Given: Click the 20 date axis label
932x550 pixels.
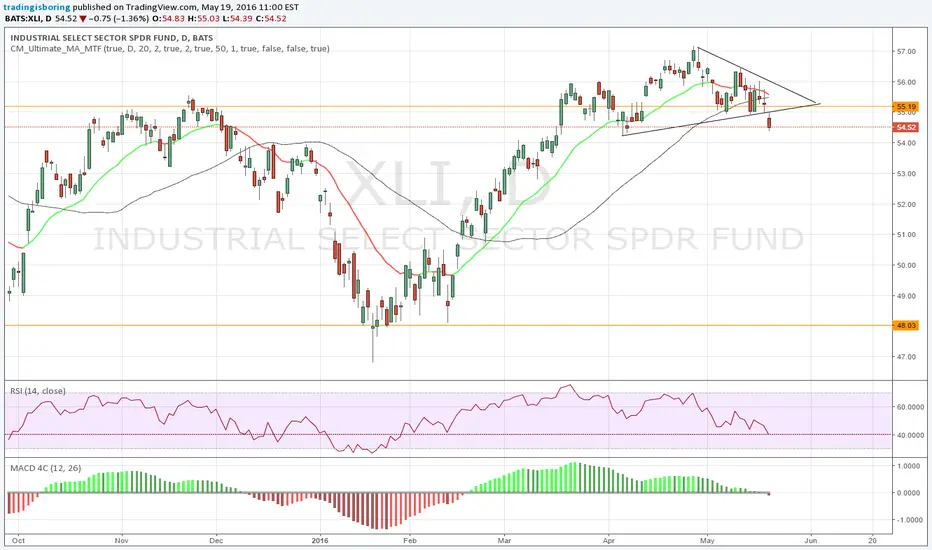Looking at the screenshot, I should pos(872,540).
